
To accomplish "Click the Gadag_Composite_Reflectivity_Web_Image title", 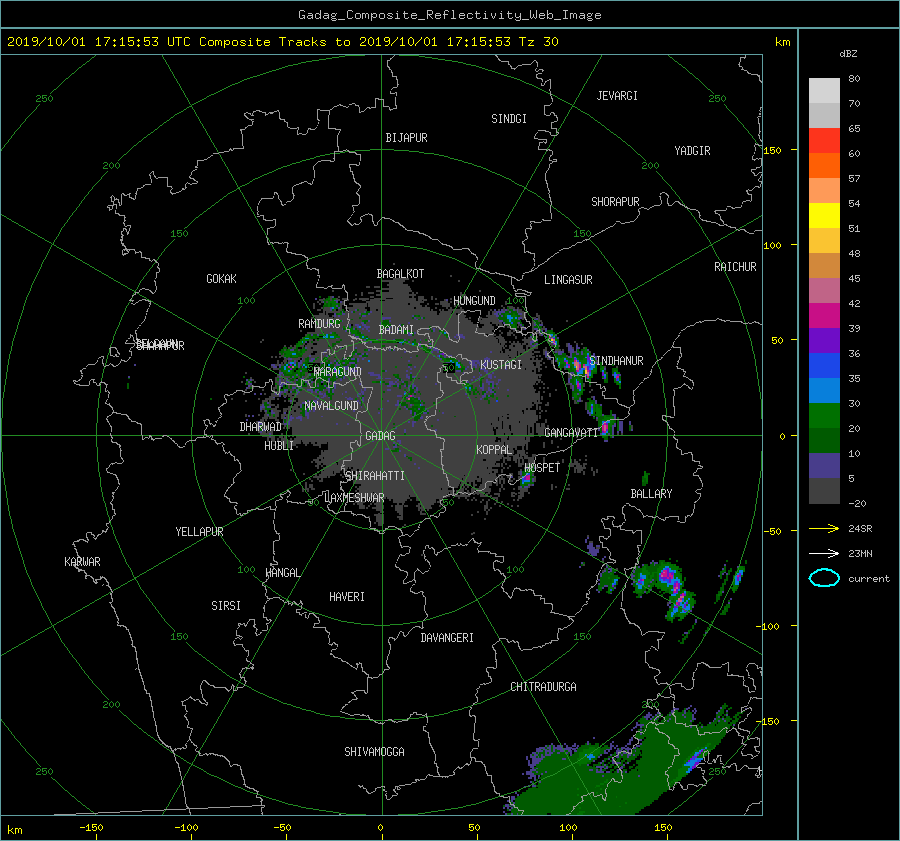I will [449, 15].
